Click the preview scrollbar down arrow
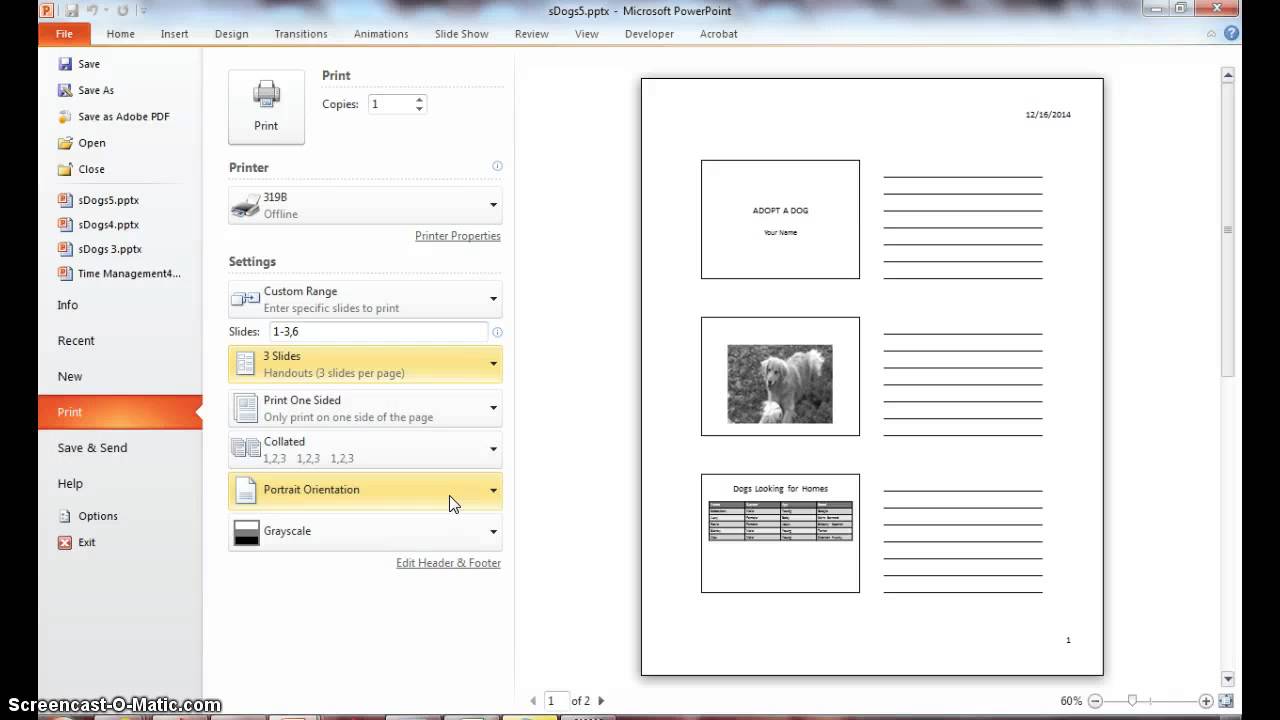Viewport: 1280px width, 720px height. [1228, 679]
